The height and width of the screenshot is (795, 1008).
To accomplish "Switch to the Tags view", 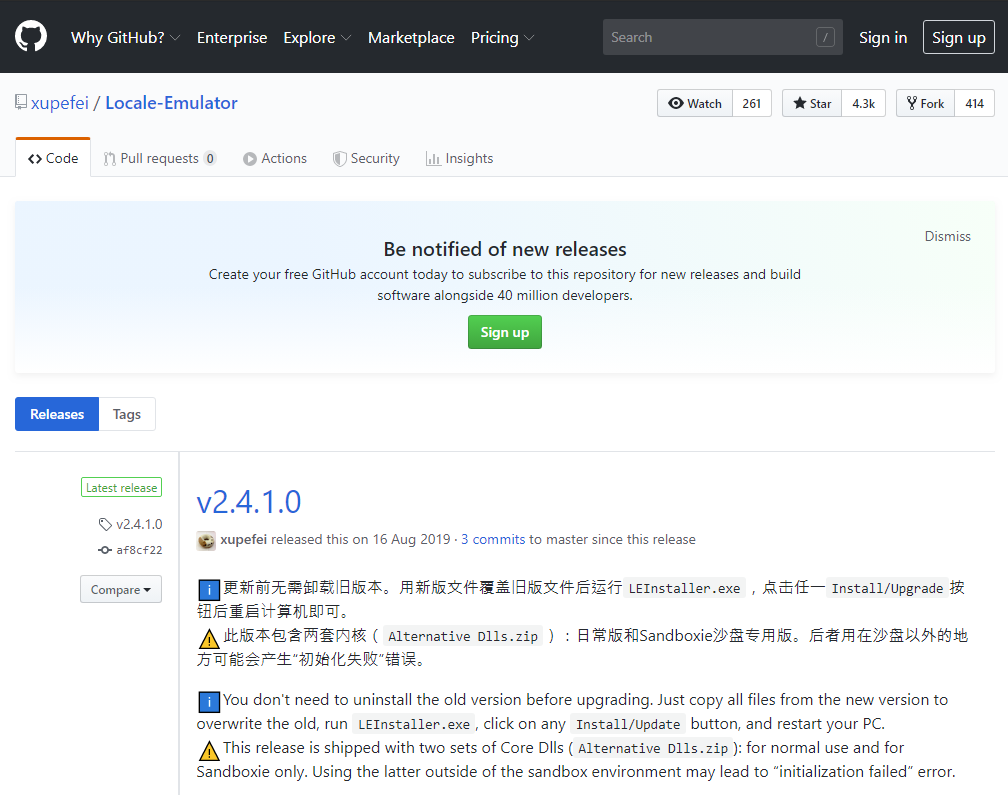I will tap(127, 414).
